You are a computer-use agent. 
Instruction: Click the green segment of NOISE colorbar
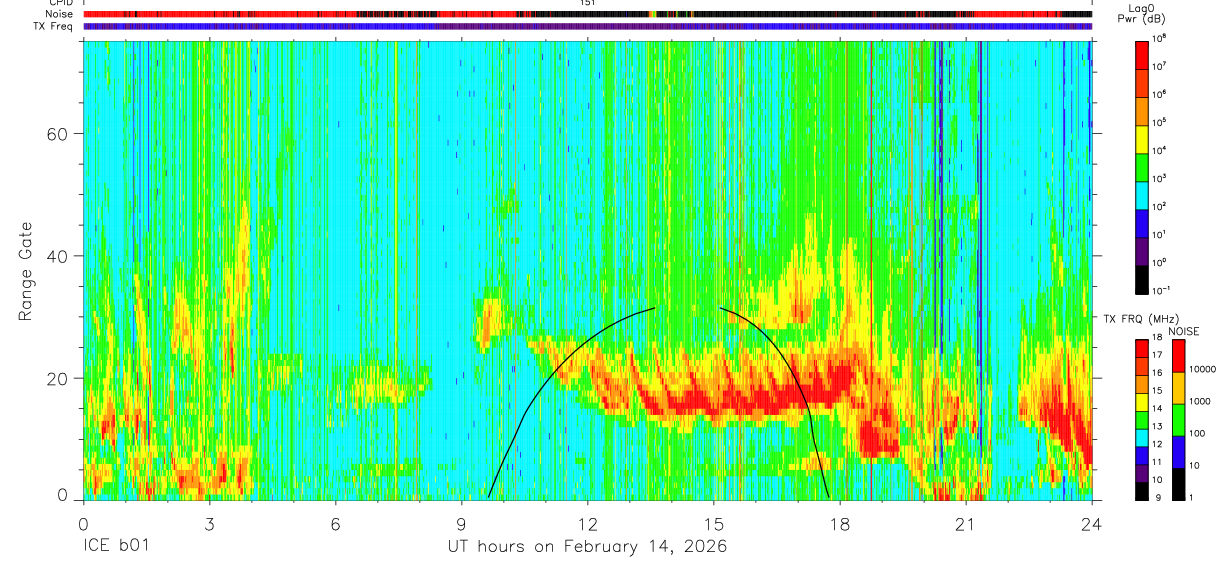pyautogui.click(x=1180, y=420)
